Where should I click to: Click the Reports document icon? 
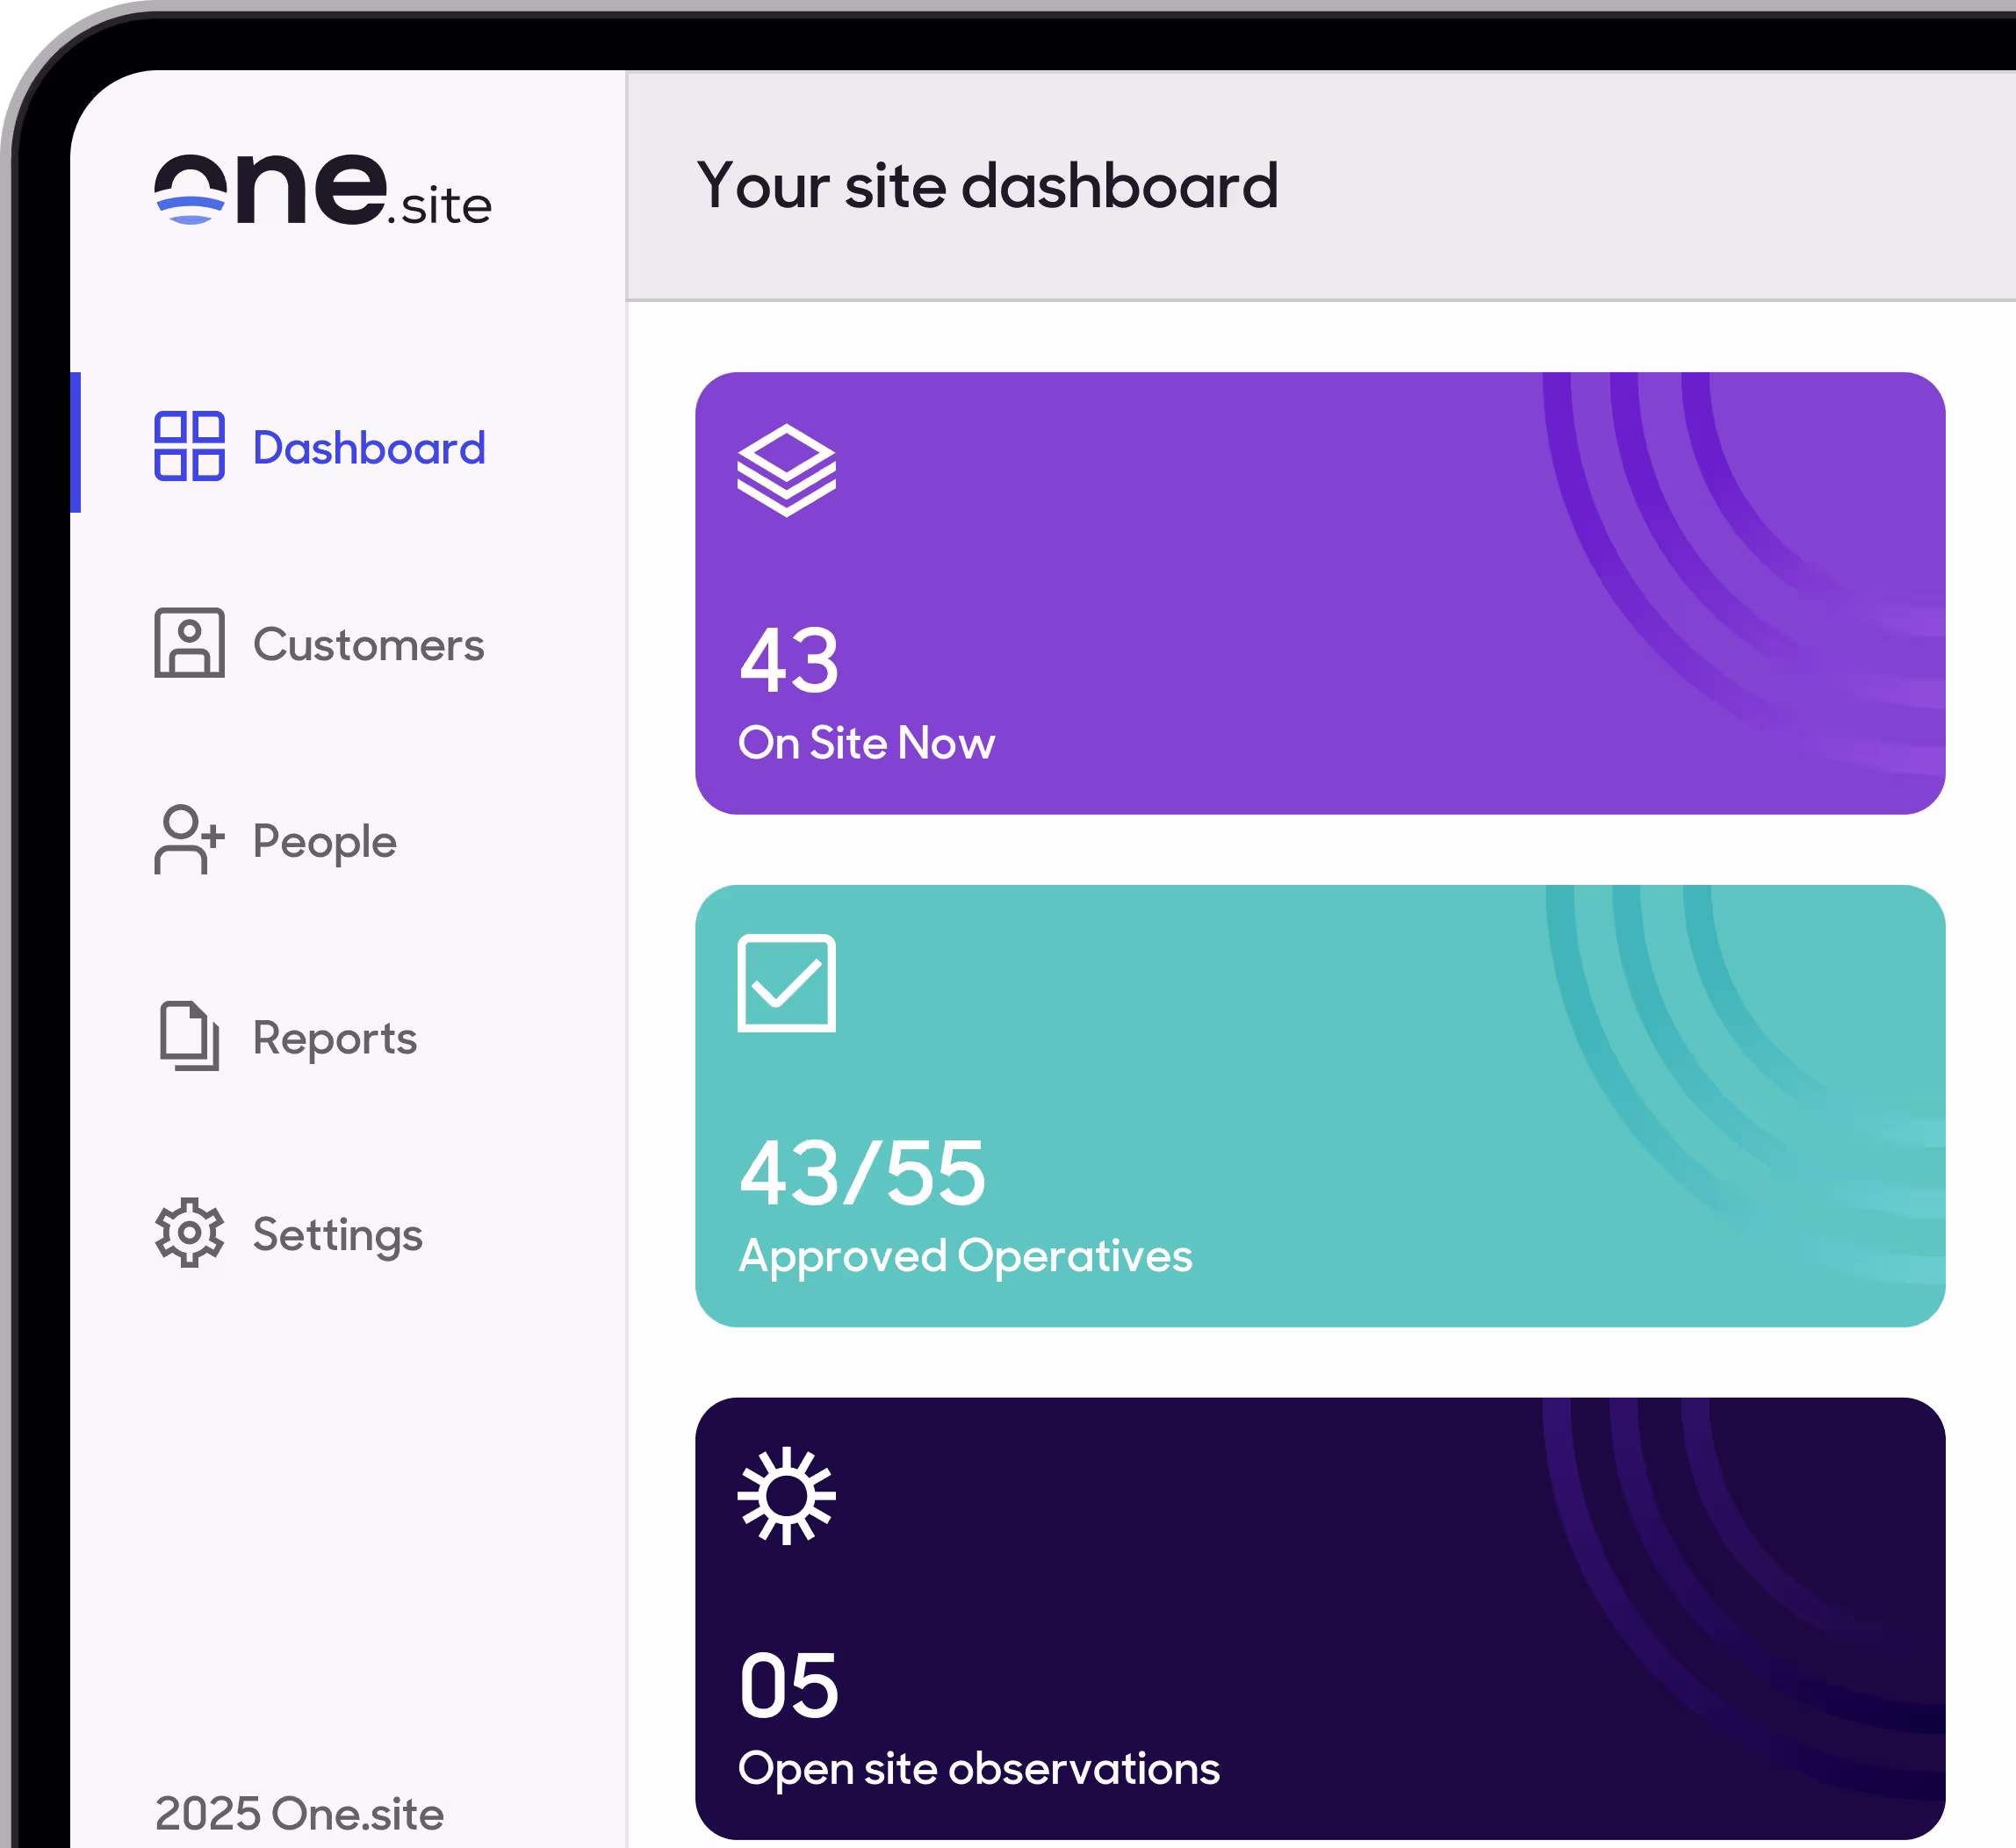click(x=189, y=1036)
